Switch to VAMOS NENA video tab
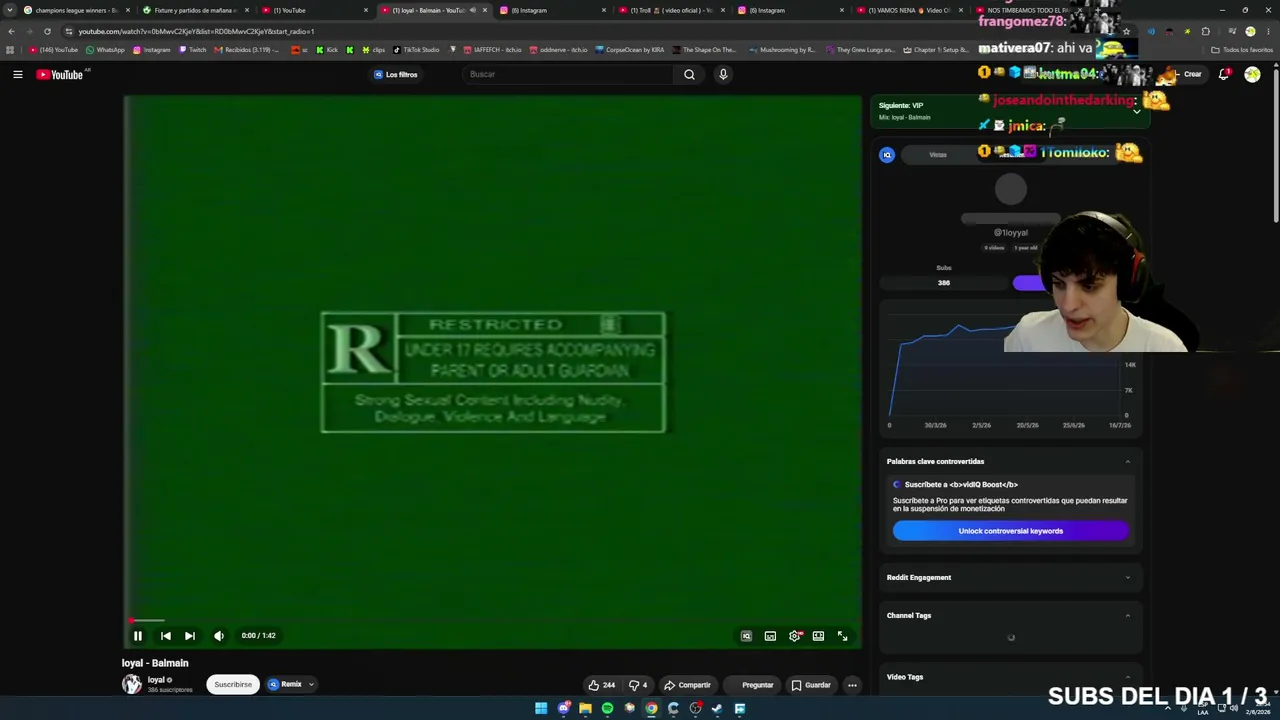This screenshot has height=720, width=1280. click(x=909, y=10)
